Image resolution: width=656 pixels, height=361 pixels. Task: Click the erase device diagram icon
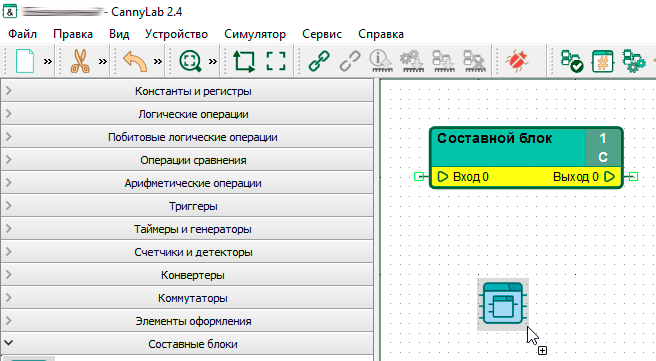point(474,61)
